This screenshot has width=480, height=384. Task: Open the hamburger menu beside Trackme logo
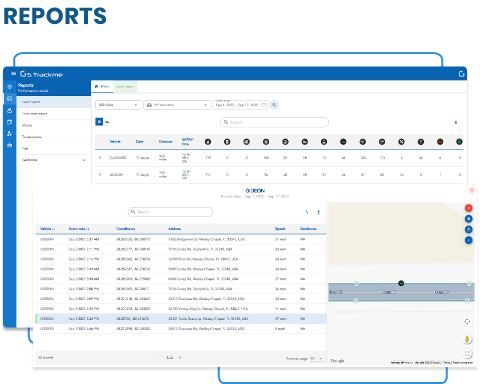(x=13, y=74)
